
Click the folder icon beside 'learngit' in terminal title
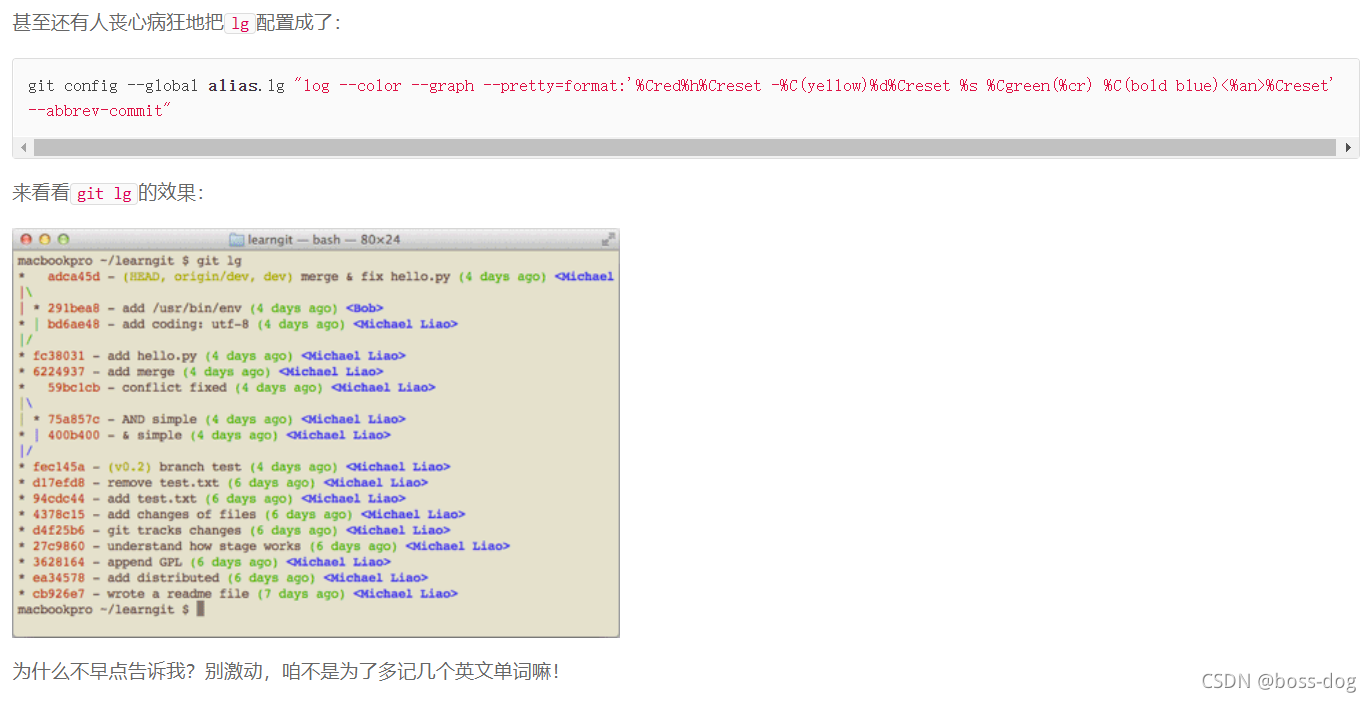coord(237,240)
